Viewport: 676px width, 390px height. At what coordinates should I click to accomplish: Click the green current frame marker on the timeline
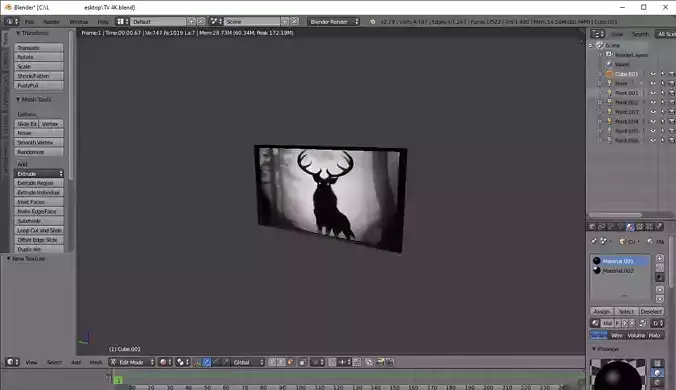click(x=119, y=380)
